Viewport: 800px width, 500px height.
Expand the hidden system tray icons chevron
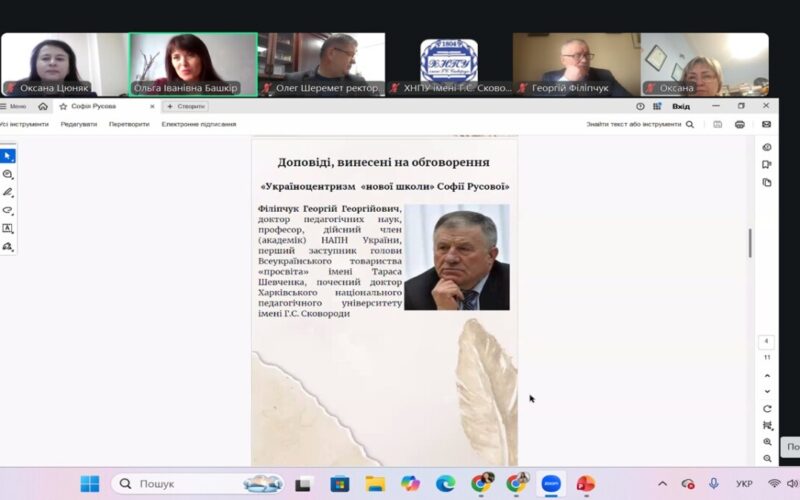pos(662,483)
